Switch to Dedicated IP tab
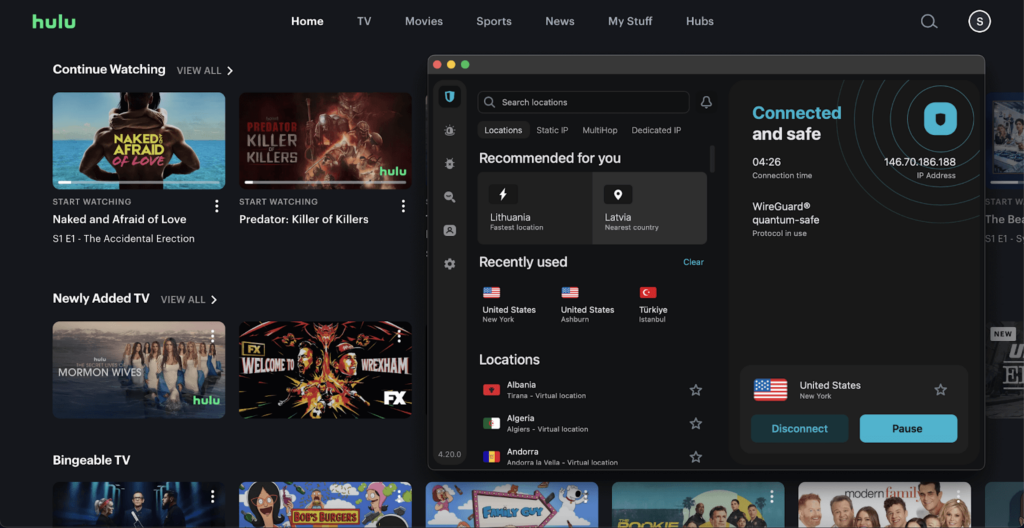Screen dimensions: 1024x528 point(656,130)
